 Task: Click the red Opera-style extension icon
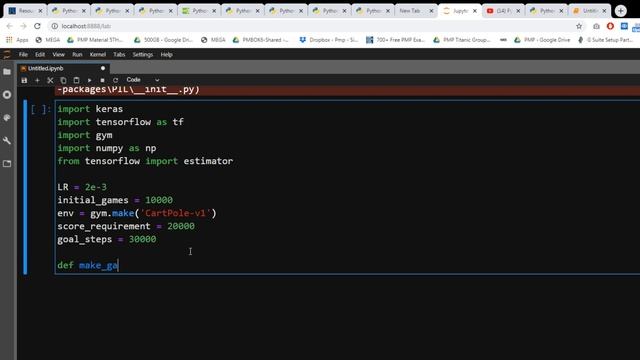[x=610, y=26]
